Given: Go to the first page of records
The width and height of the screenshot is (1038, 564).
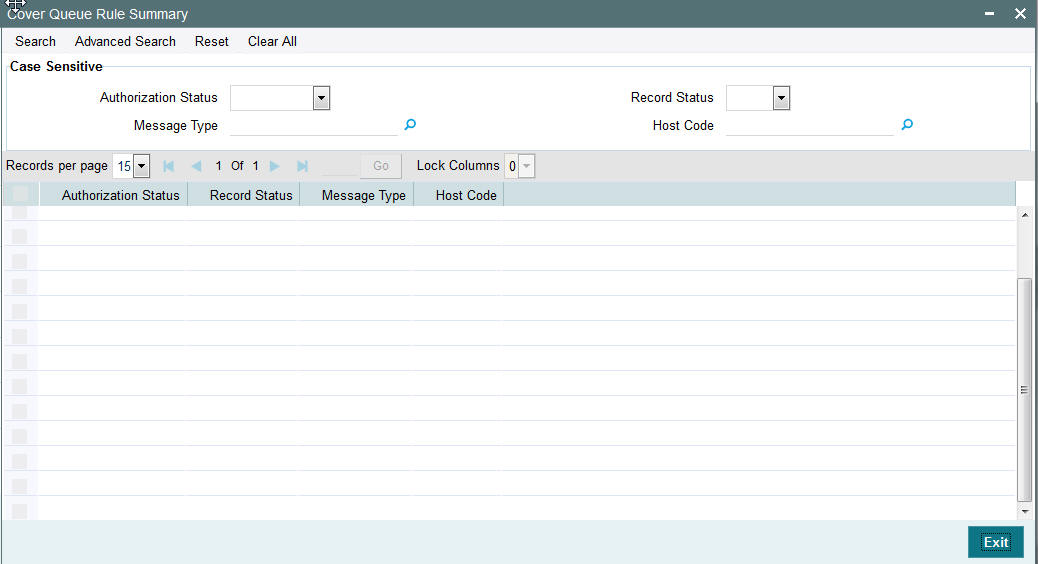Looking at the screenshot, I should [168, 166].
